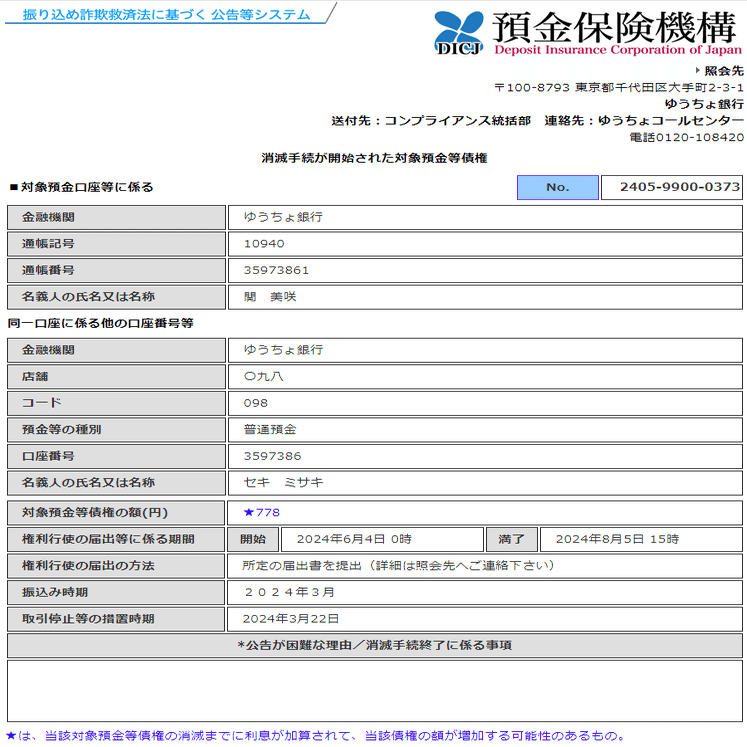Click the DICJ butterfly logo
This screenshot has width=747, height=747.
tap(459, 32)
